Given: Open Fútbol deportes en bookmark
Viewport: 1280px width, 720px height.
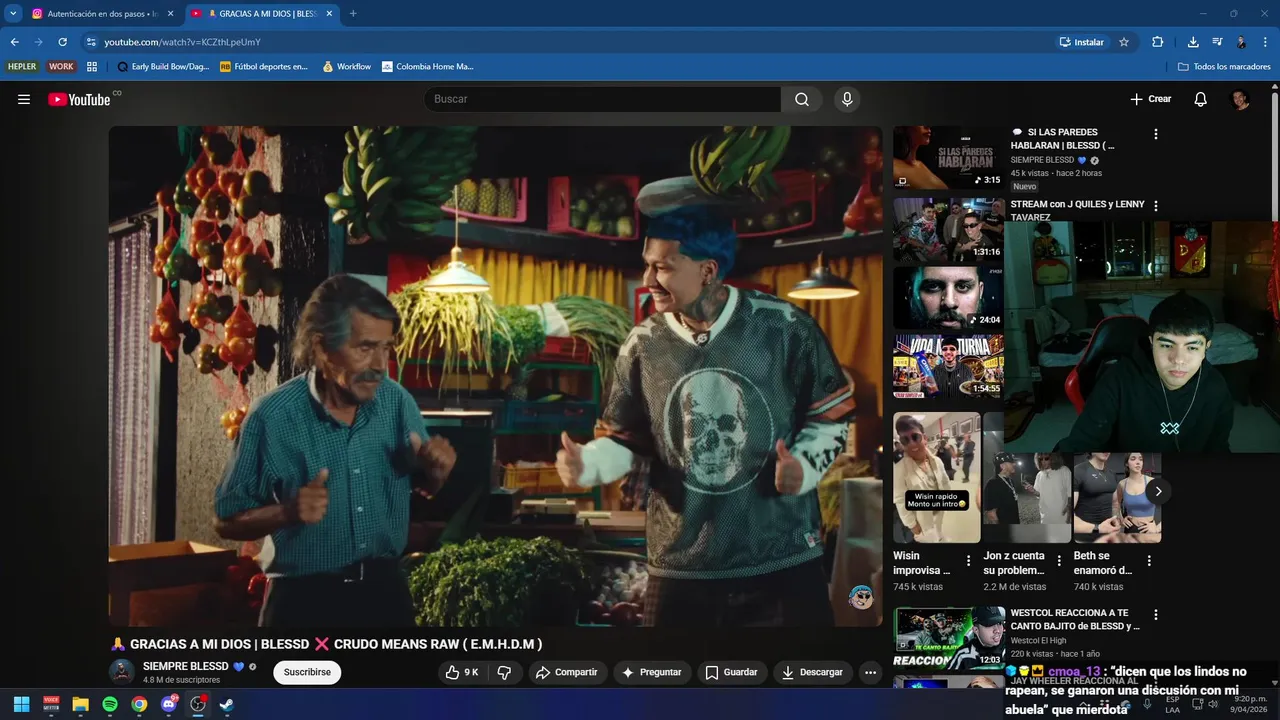Looking at the screenshot, I should coord(264,67).
